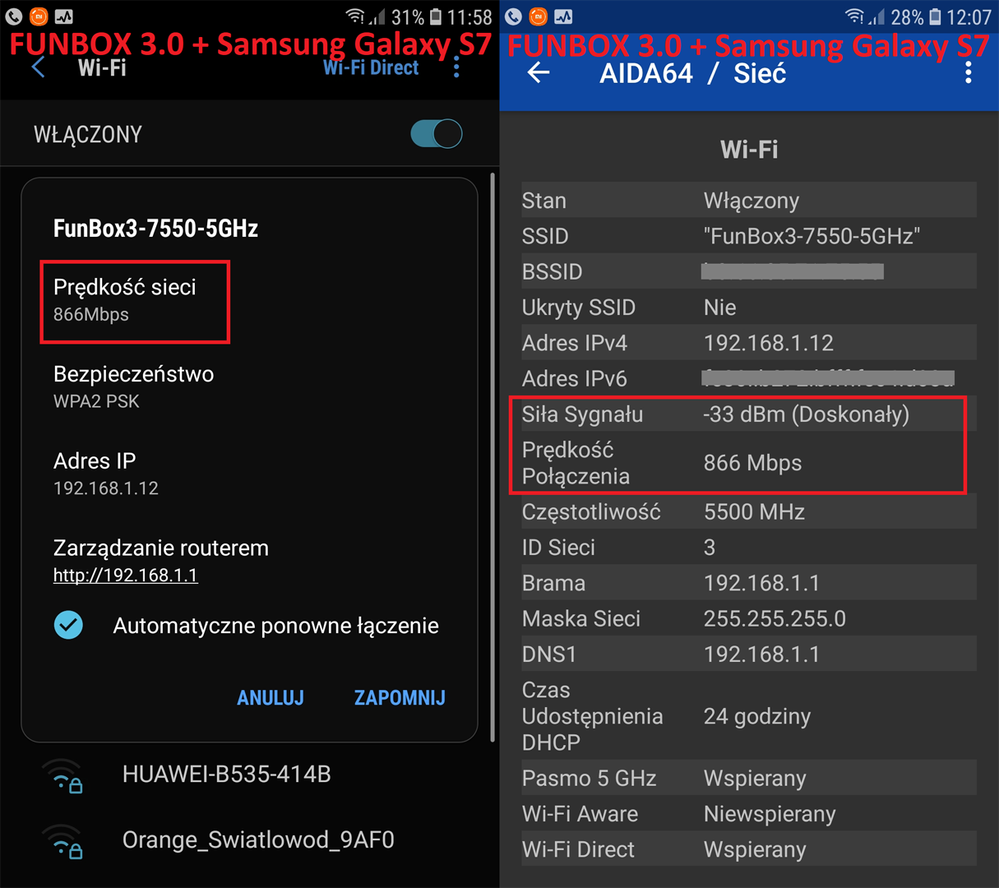
Task: Tap the back chevron beside the Wi-Fi title
Action: coord(39,68)
